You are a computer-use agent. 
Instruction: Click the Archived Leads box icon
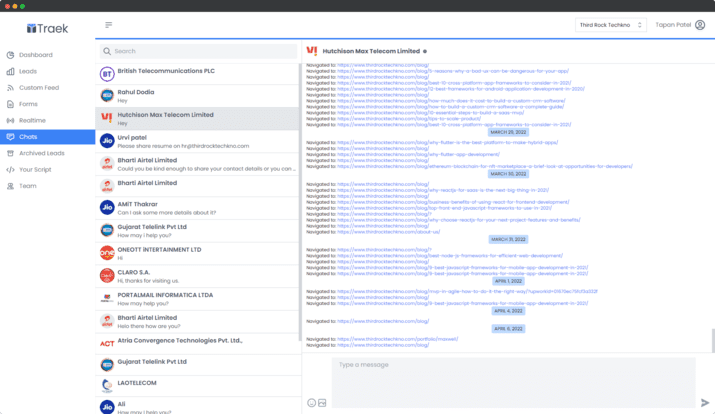click(10, 153)
